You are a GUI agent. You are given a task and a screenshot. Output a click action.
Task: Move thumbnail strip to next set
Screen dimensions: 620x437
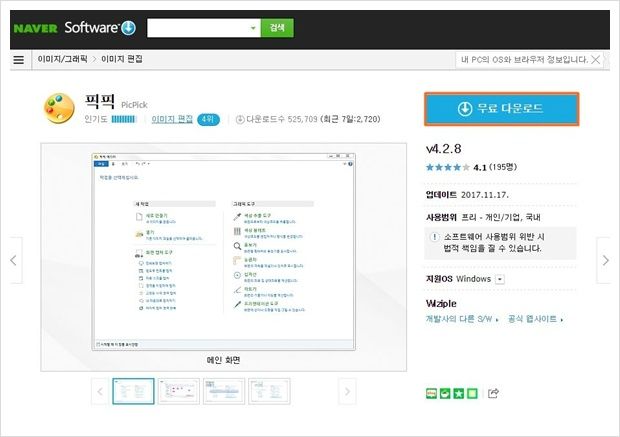point(347,392)
